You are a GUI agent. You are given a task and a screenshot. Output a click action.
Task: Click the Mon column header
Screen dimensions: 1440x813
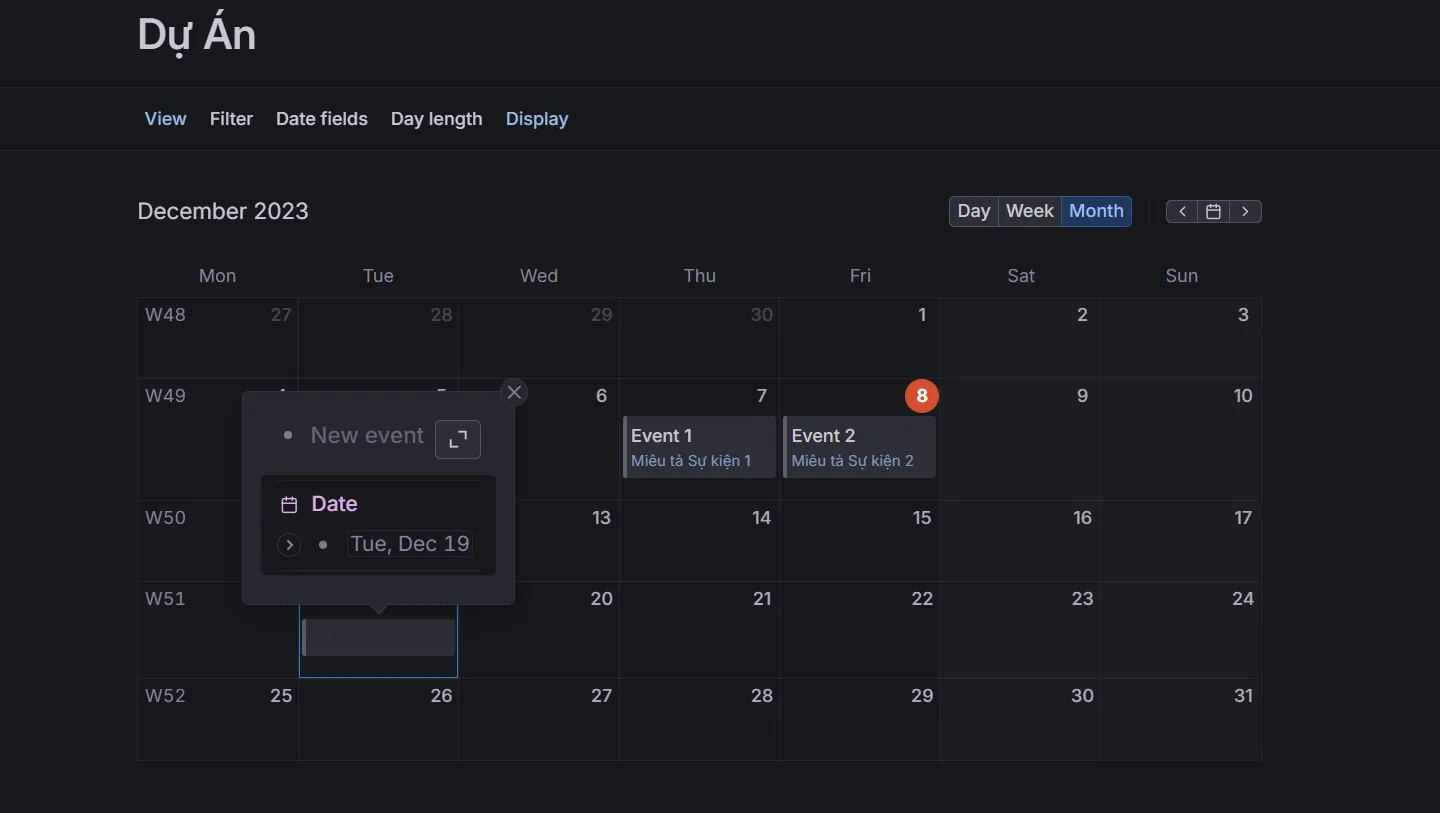[x=217, y=276]
